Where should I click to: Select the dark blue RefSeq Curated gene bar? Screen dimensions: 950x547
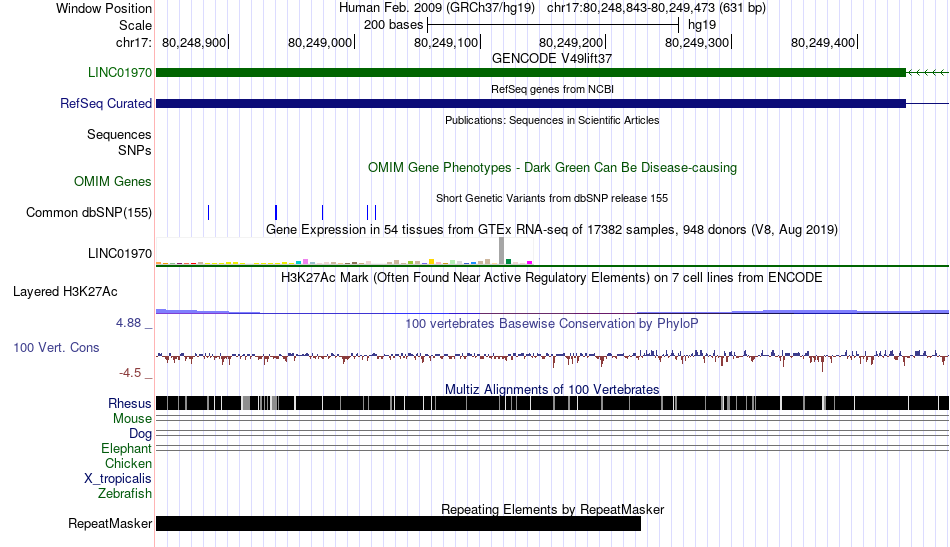(531, 104)
